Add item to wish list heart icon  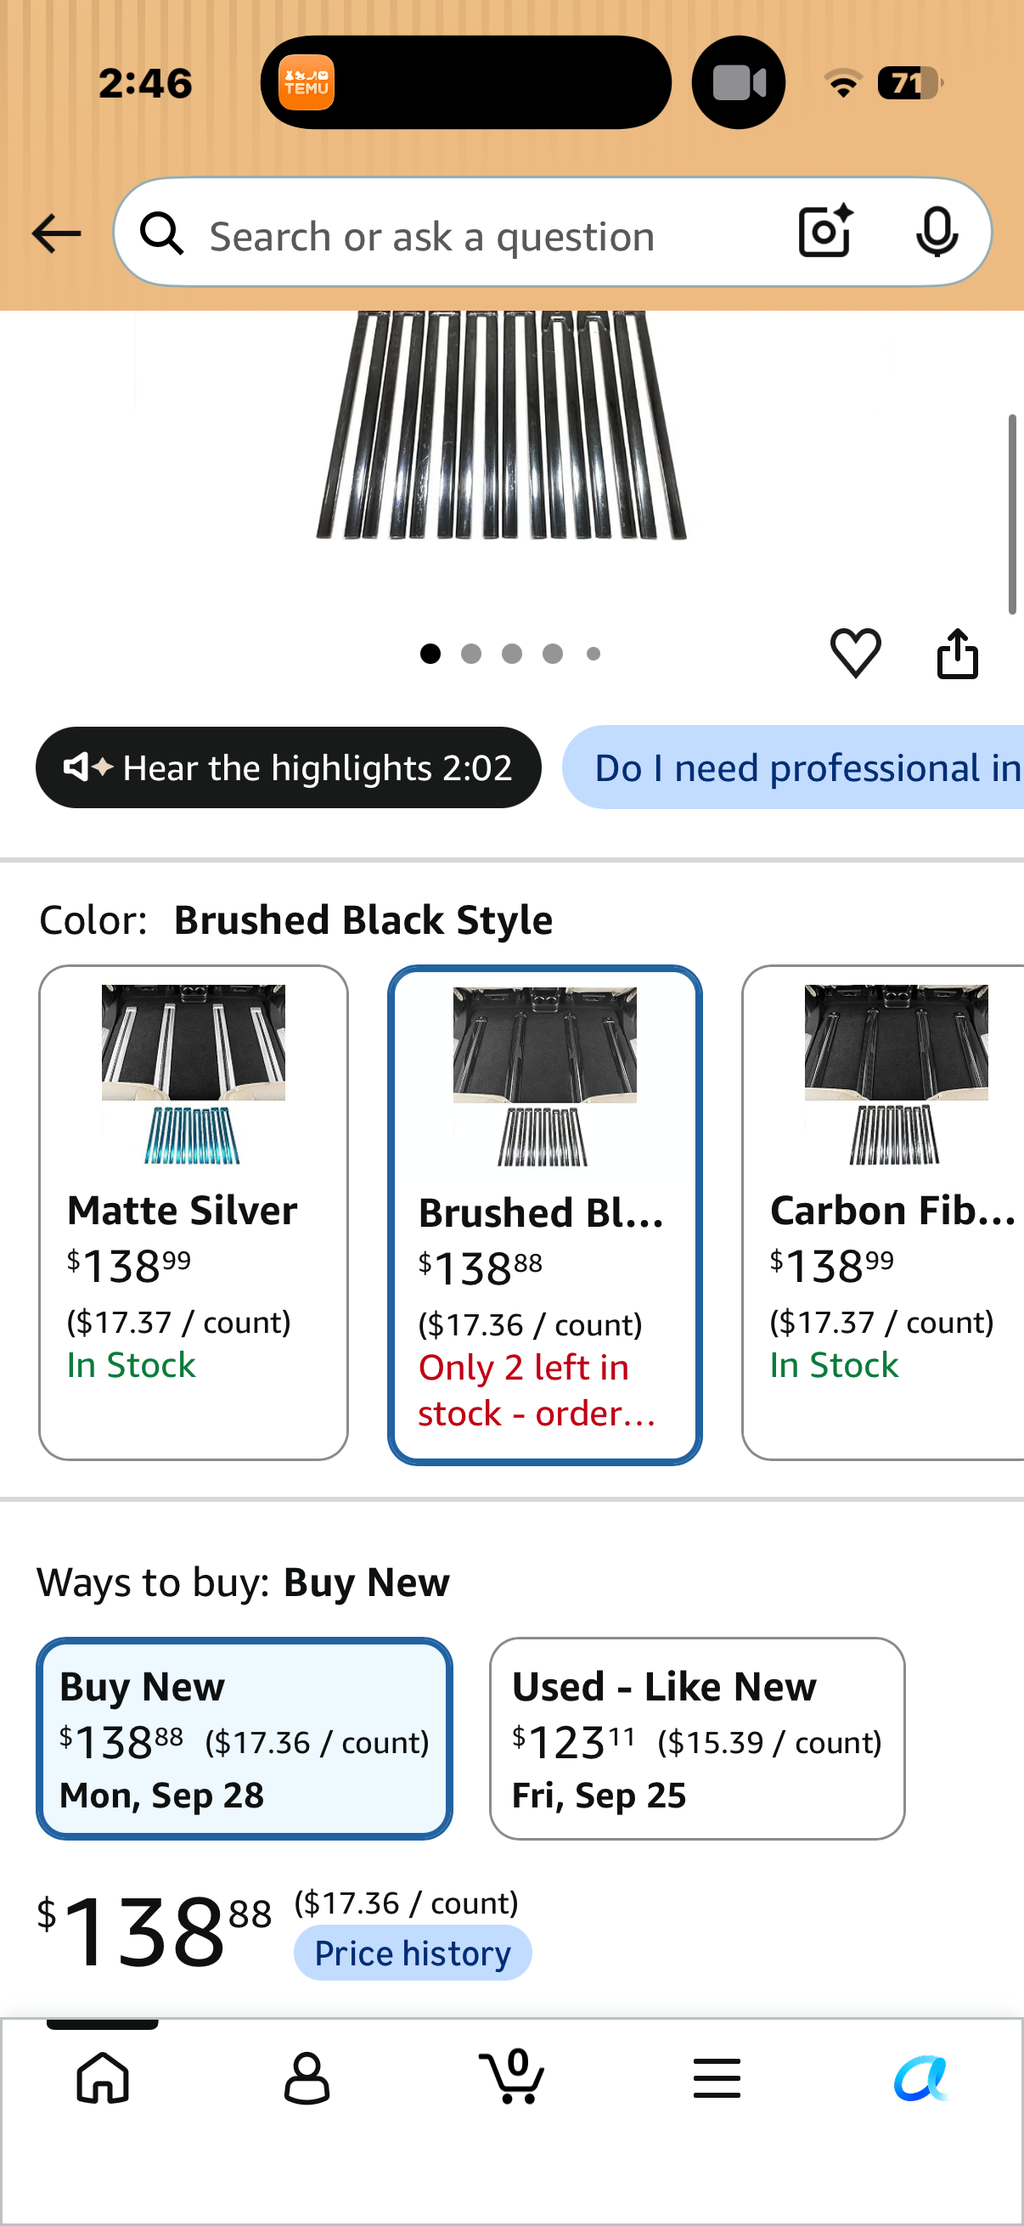(x=856, y=653)
